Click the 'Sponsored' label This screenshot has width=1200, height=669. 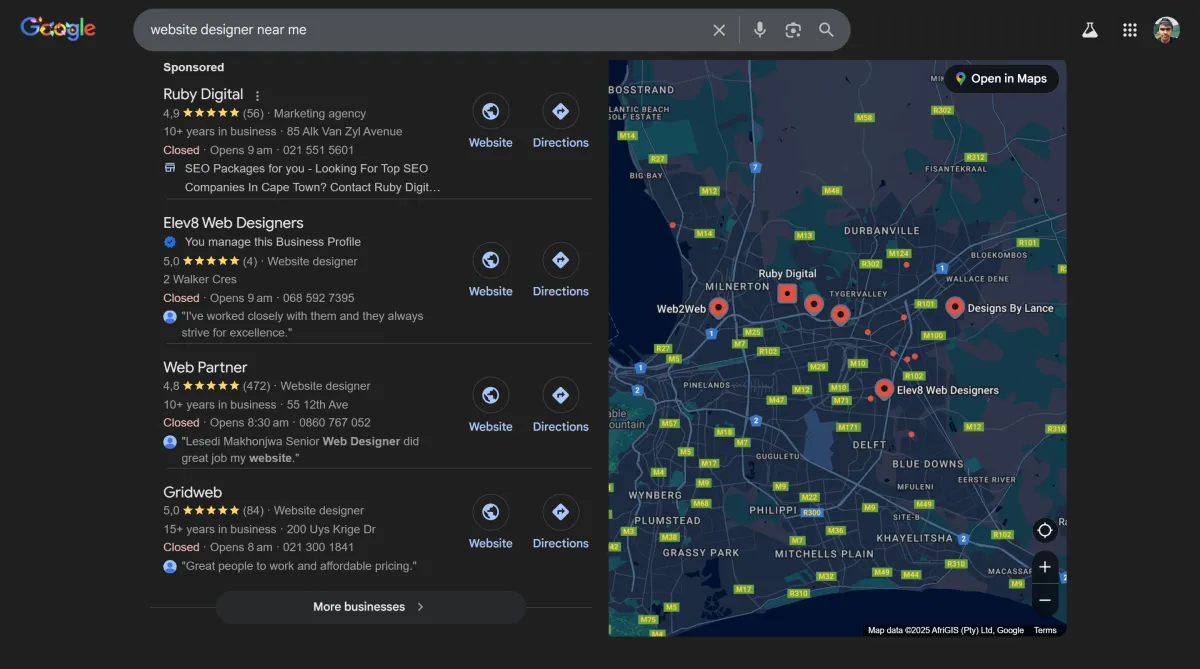coord(194,67)
